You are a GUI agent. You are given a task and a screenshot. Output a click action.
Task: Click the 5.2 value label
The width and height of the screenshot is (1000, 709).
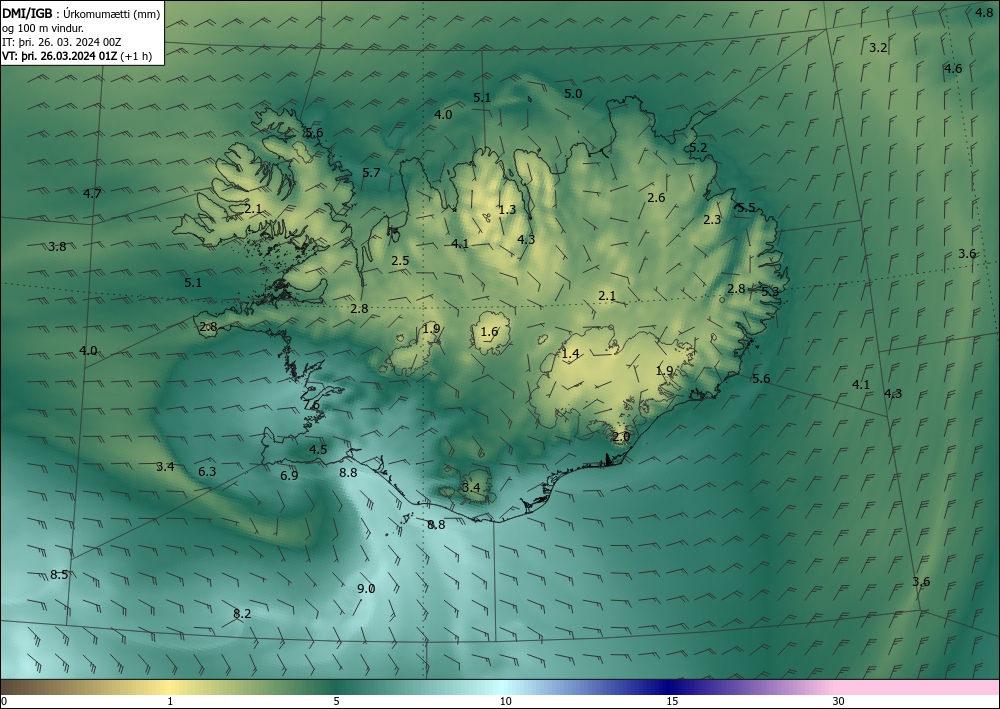pos(698,148)
